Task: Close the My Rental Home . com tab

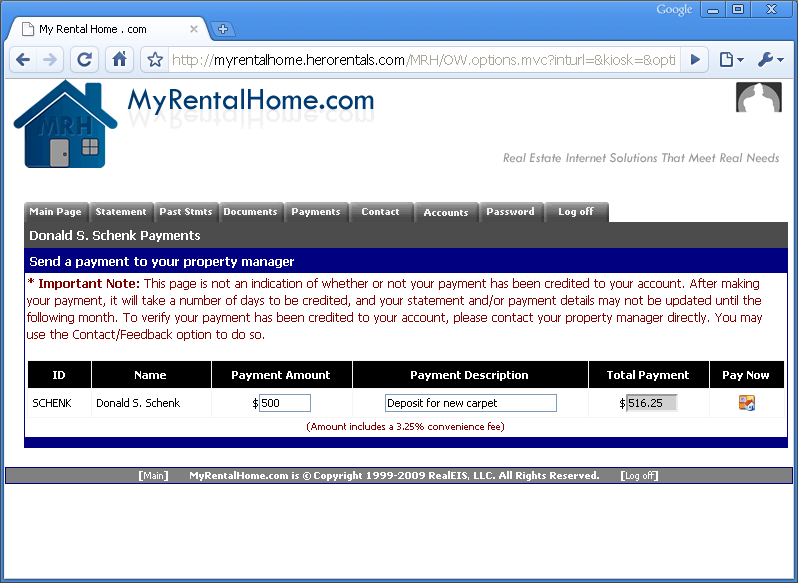Action: click(194, 29)
